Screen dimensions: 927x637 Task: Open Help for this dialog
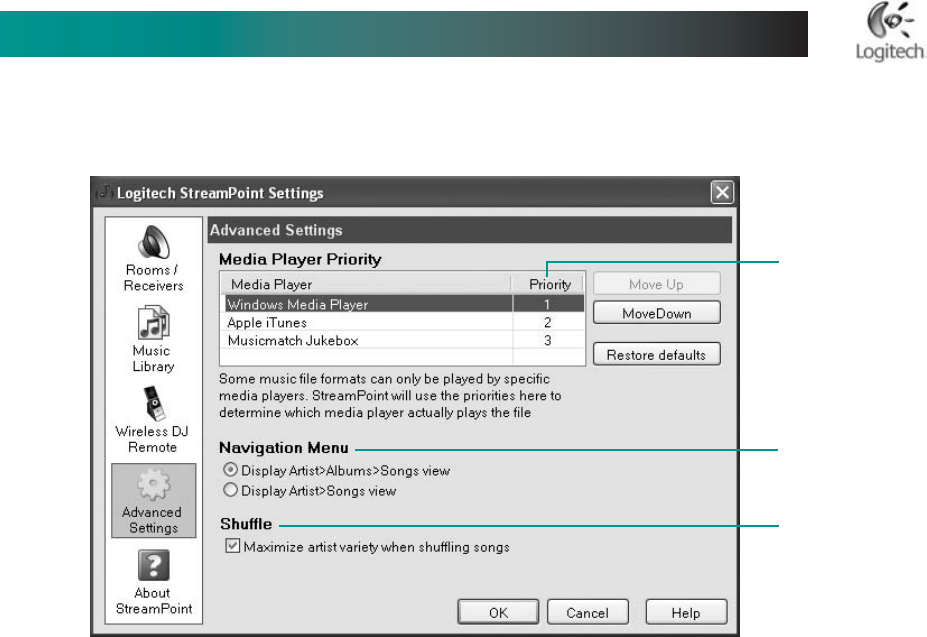tap(686, 612)
